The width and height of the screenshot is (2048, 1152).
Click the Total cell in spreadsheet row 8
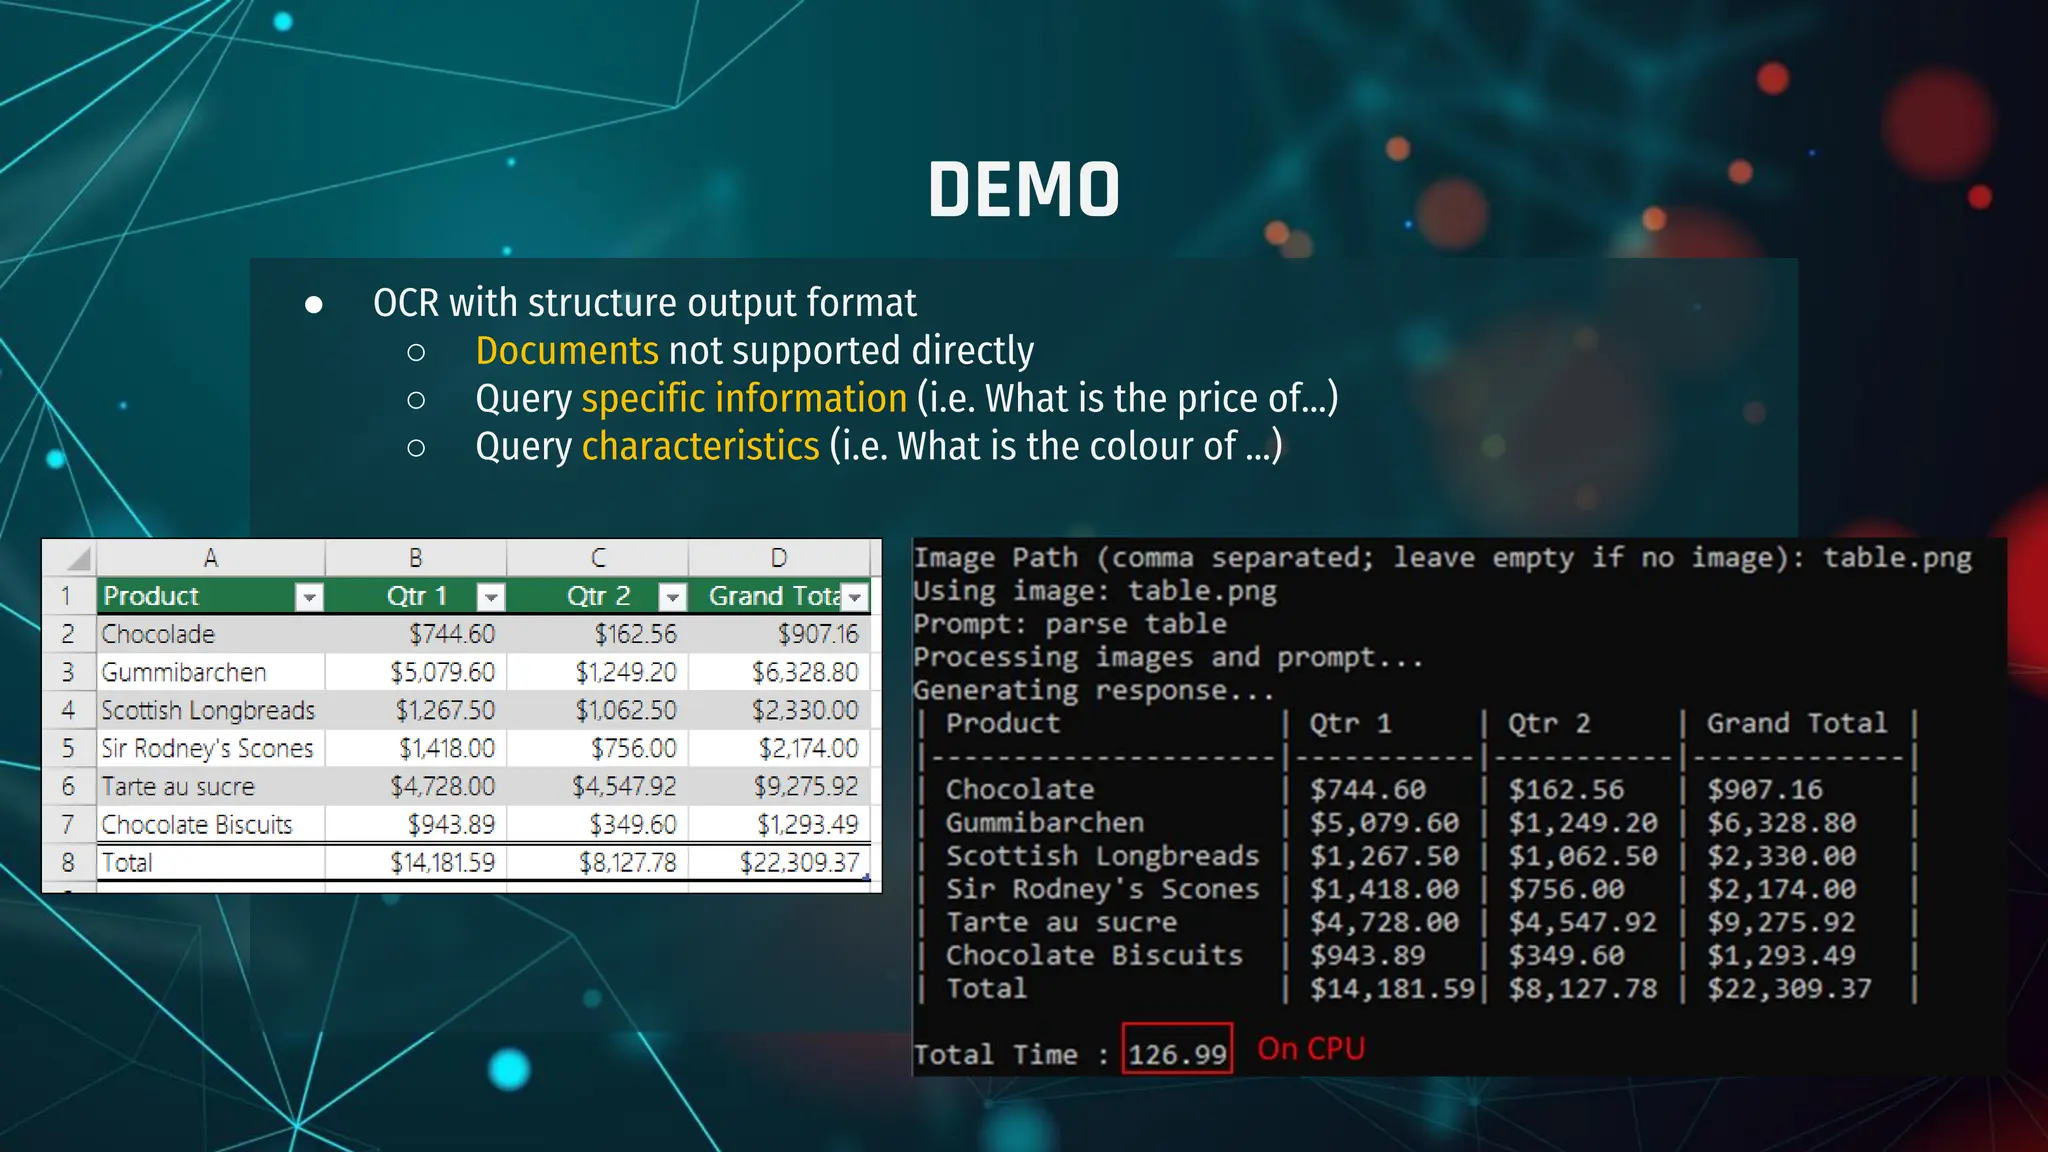[211, 862]
